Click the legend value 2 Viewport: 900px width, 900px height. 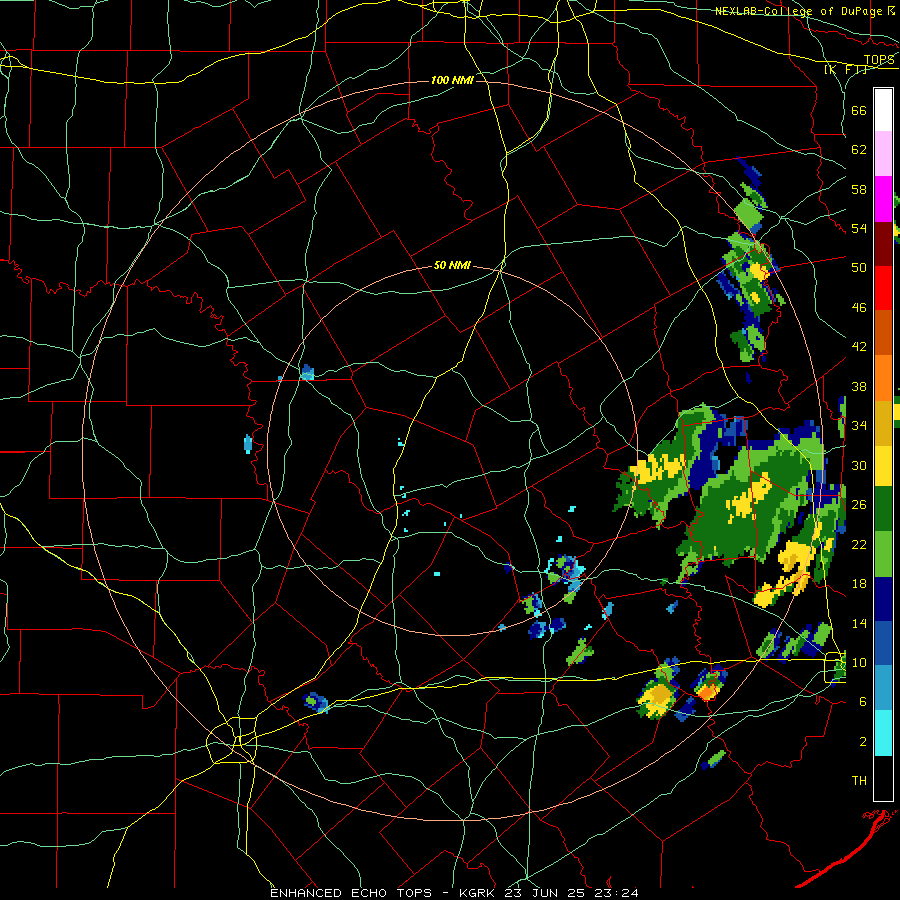(x=863, y=742)
